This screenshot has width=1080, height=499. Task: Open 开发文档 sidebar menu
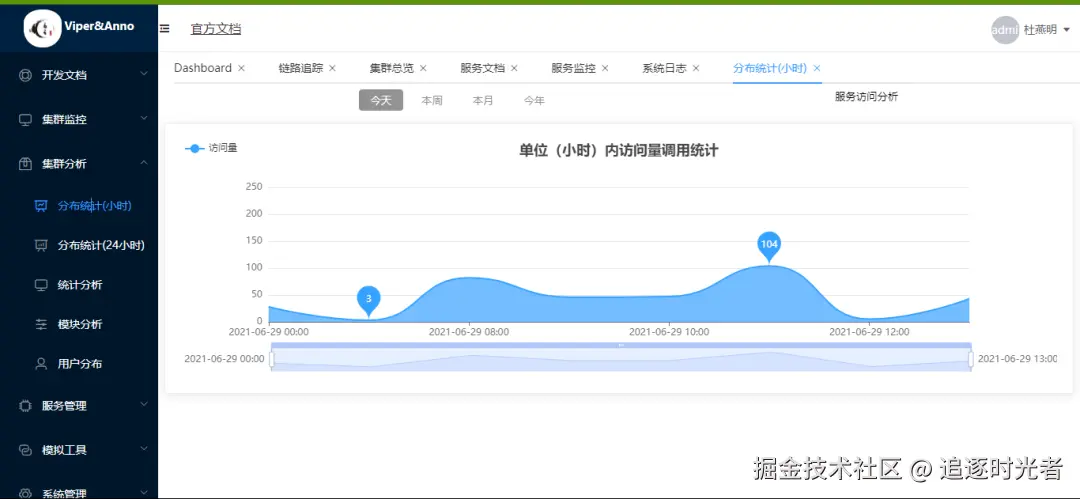[x=64, y=75]
